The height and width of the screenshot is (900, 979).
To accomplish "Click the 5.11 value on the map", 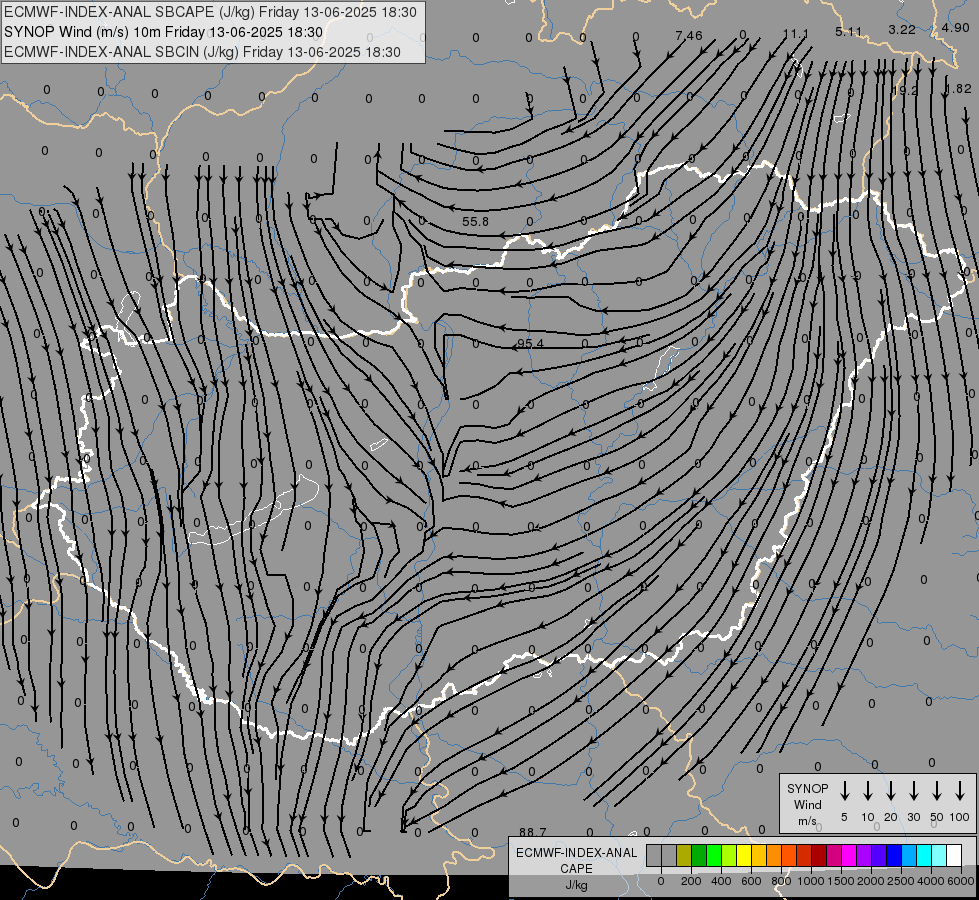I will coord(849,31).
